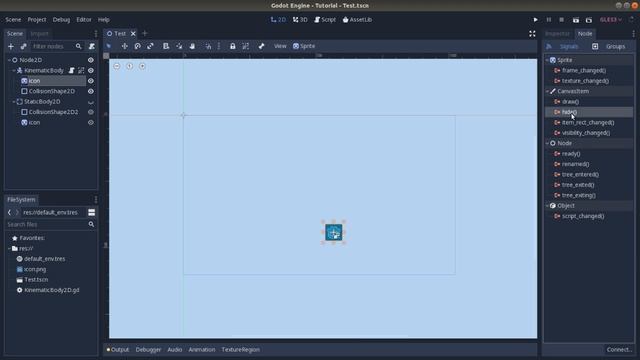Toggle visibility of selected icon sprite

click(91, 81)
